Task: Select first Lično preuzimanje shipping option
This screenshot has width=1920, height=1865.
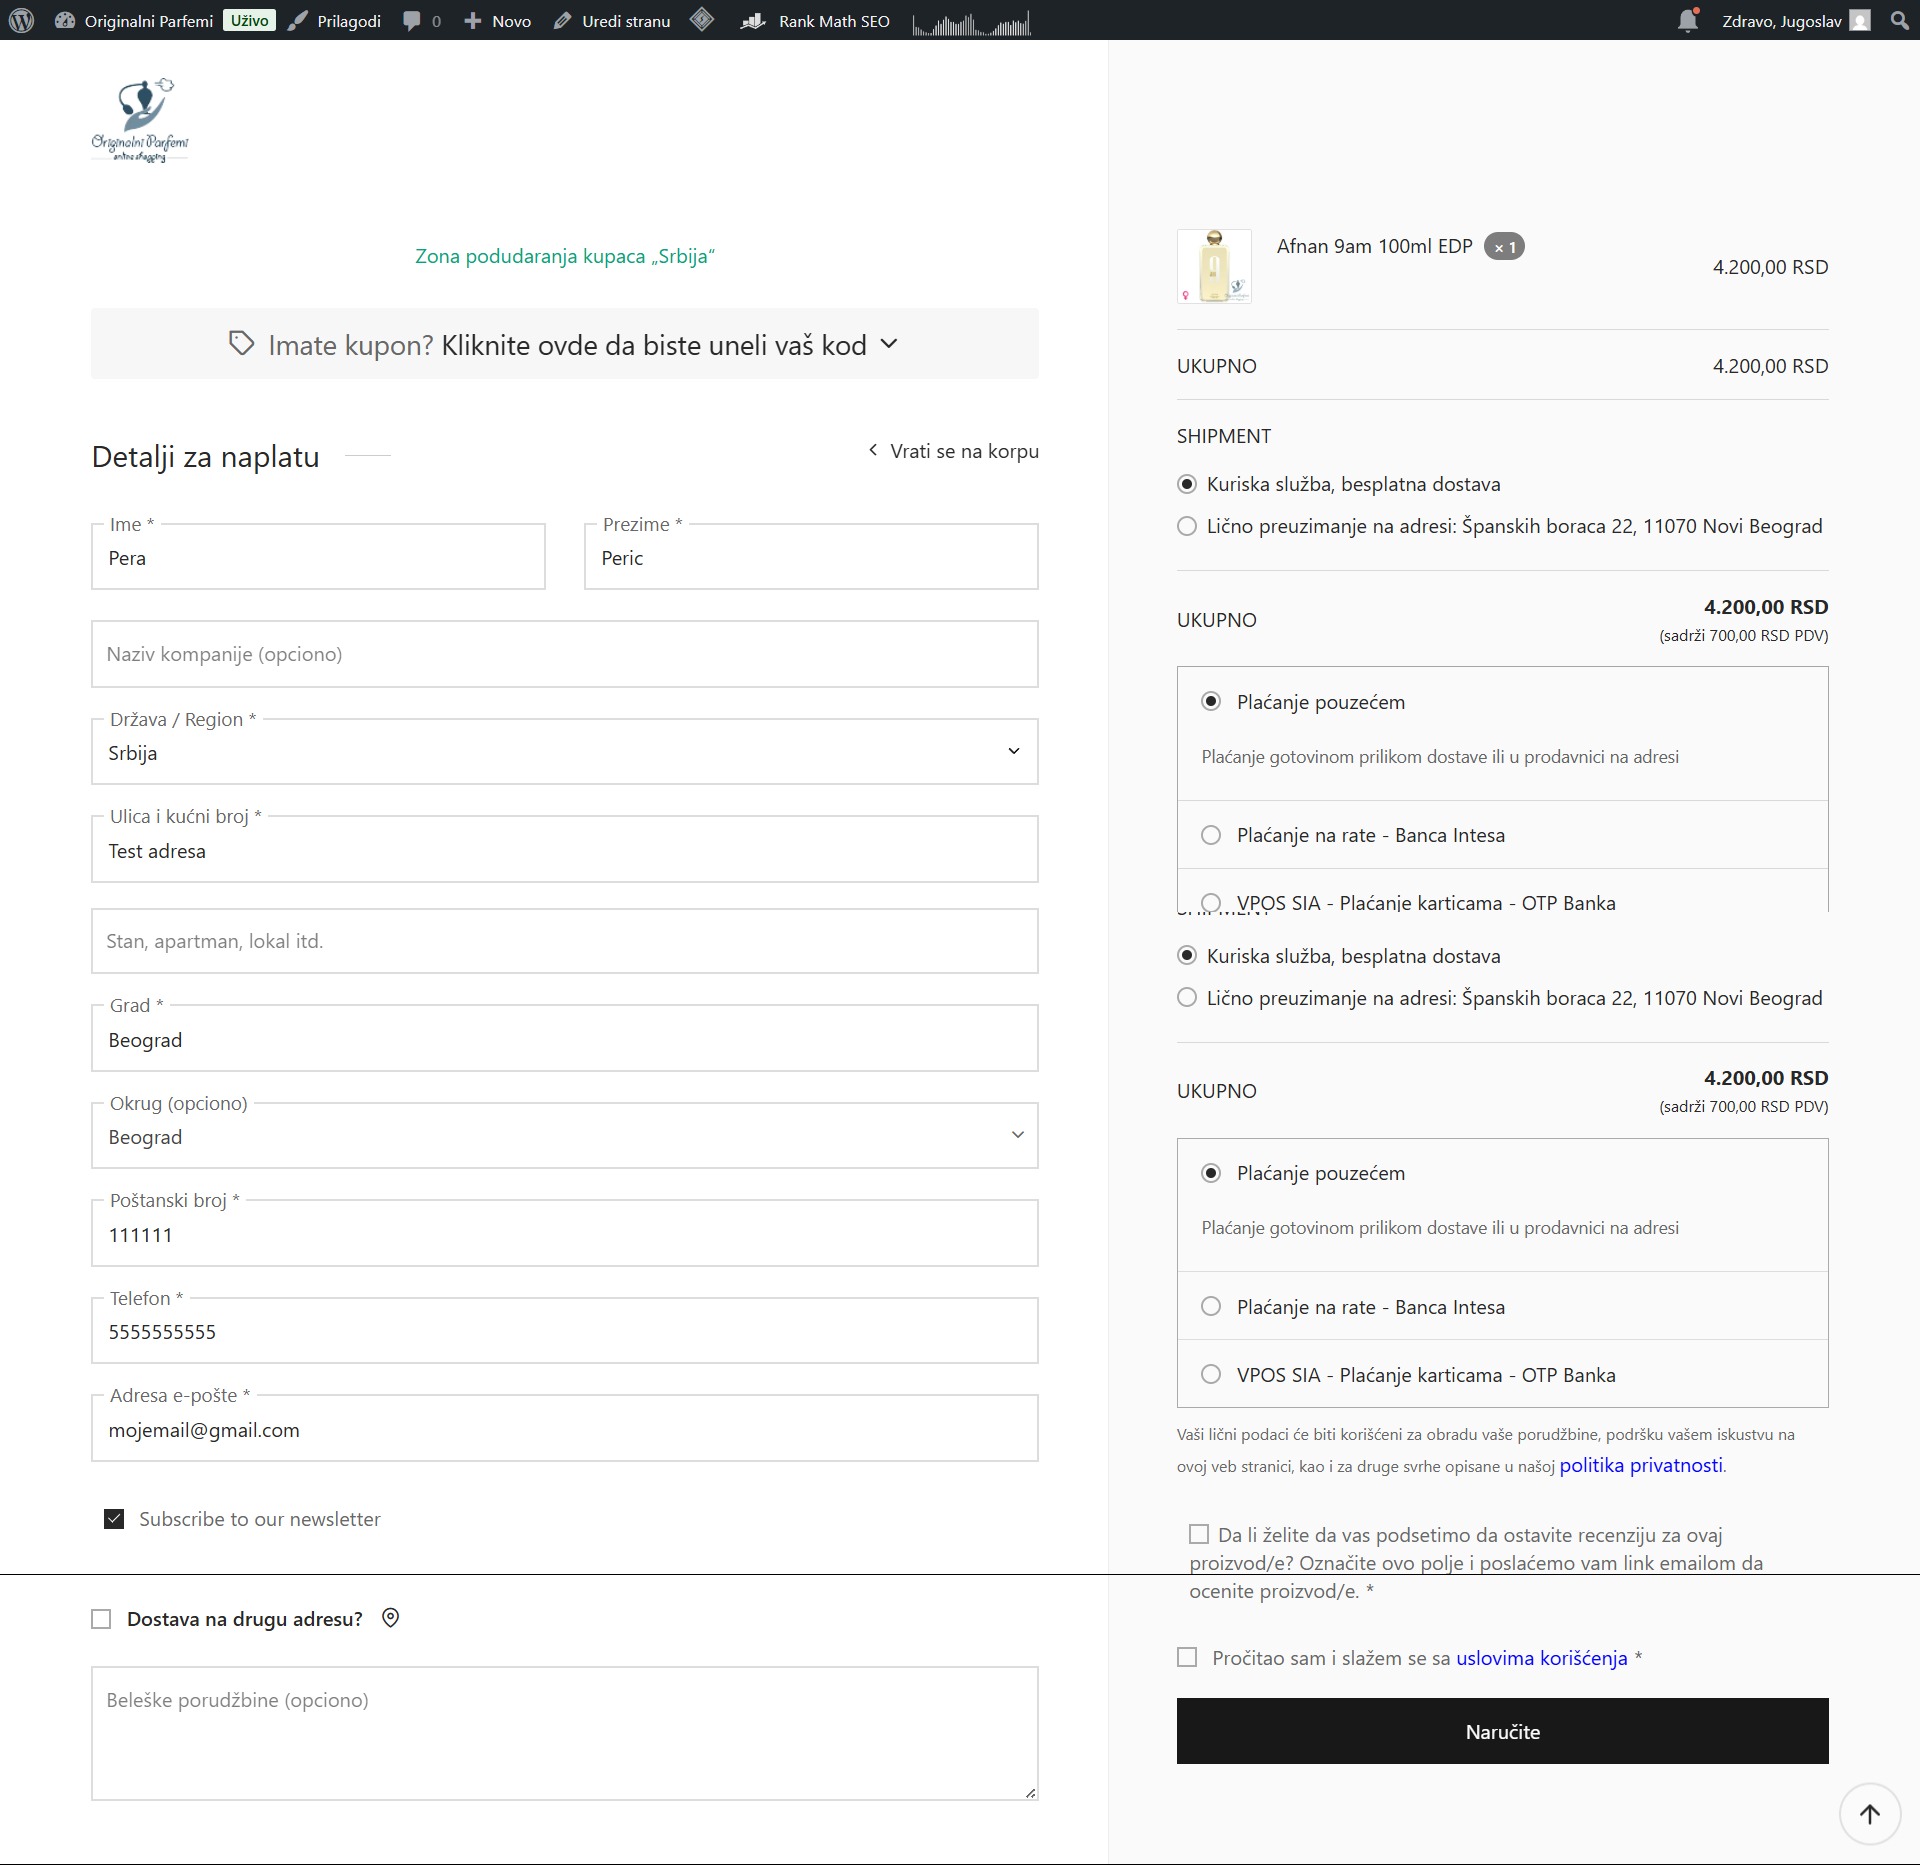Action: 1187,526
